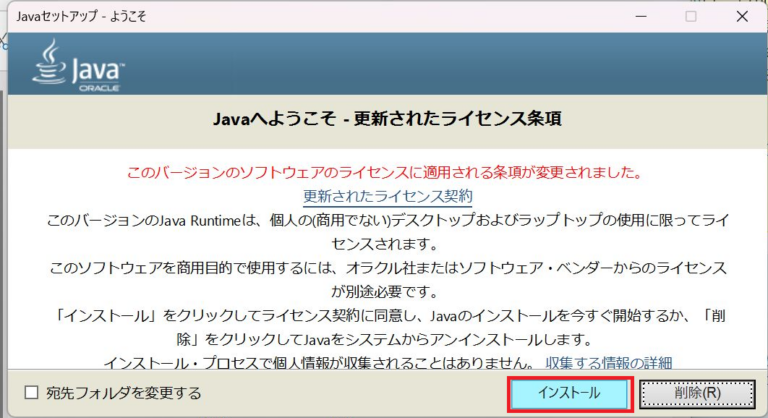Click the paragraph starting このソフトウェアを商用目的で
The image size is (768, 418).
[x=387, y=279]
